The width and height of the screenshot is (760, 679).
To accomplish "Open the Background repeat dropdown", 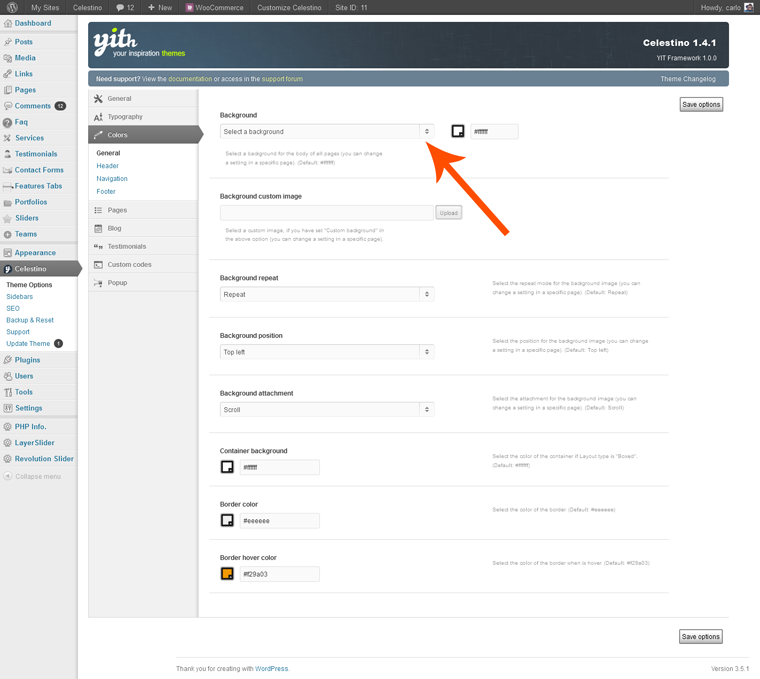I will [327, 294].
